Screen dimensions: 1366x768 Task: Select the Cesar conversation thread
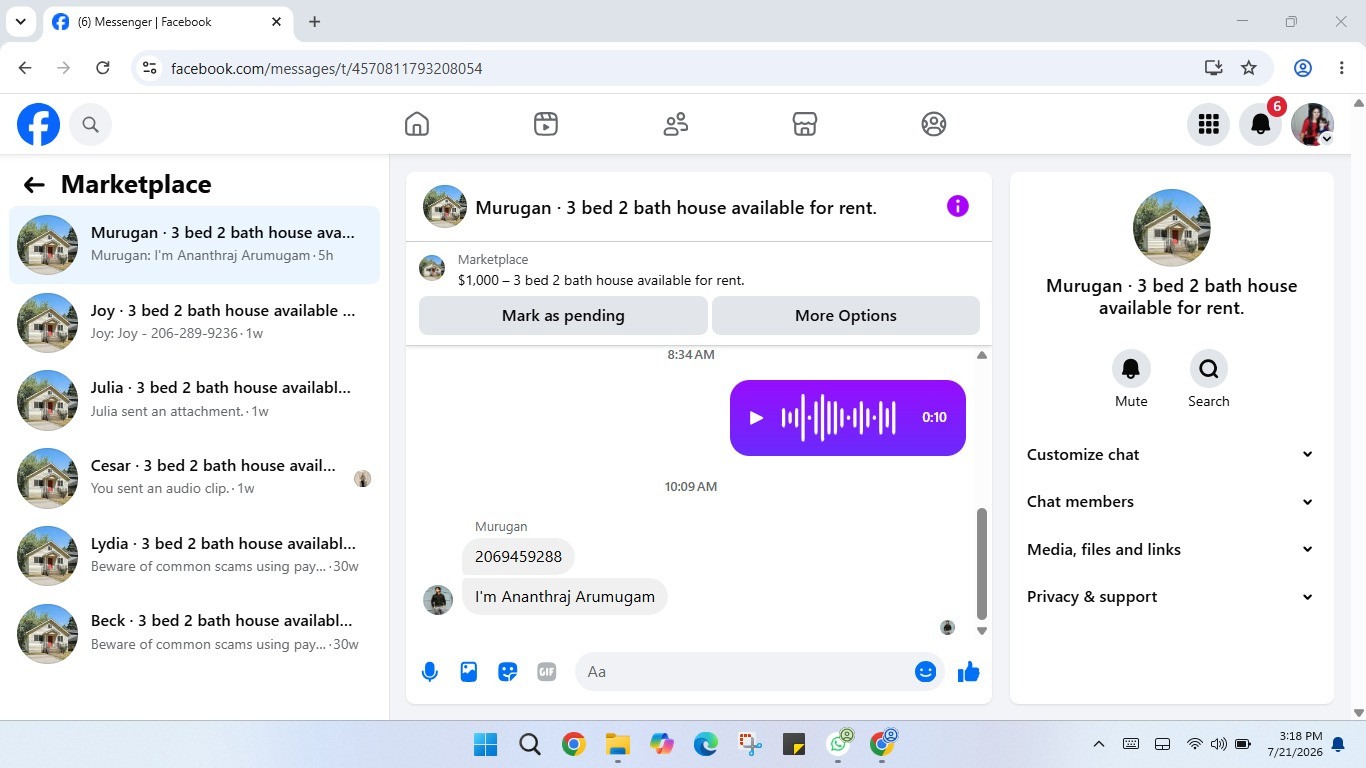pyautogui.click(x=194, y=477)
